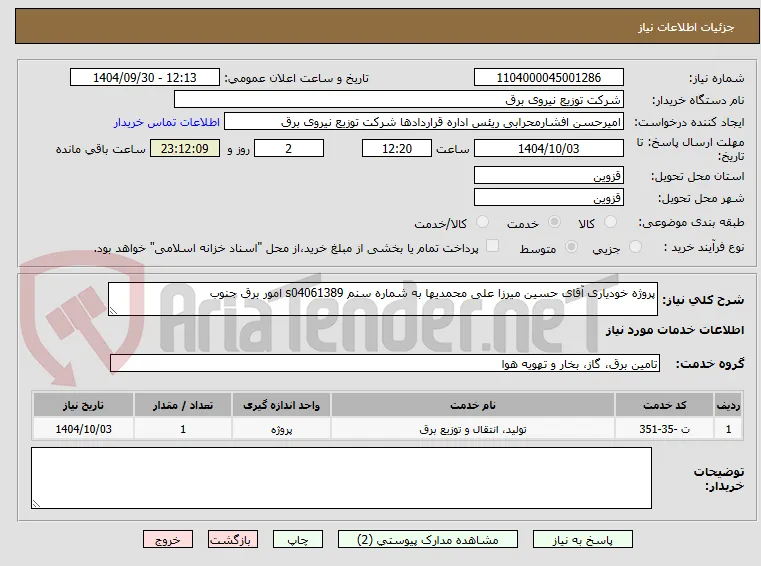Image resolution: width=761 pixels, height=566 pixels.
Task: Click the بازگشت back button
Action: pyautogui.click(x=233, y=540)
